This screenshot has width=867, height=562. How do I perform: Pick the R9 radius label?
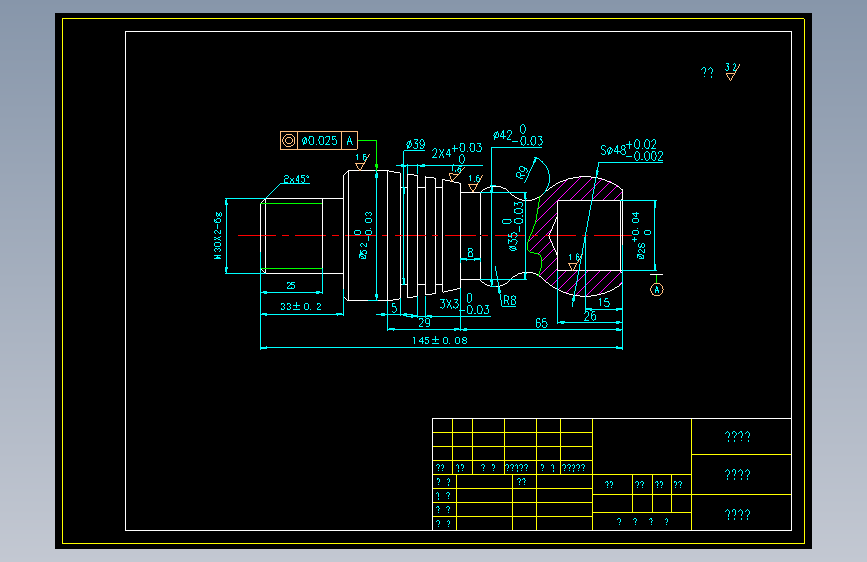(x=521, y=173)
